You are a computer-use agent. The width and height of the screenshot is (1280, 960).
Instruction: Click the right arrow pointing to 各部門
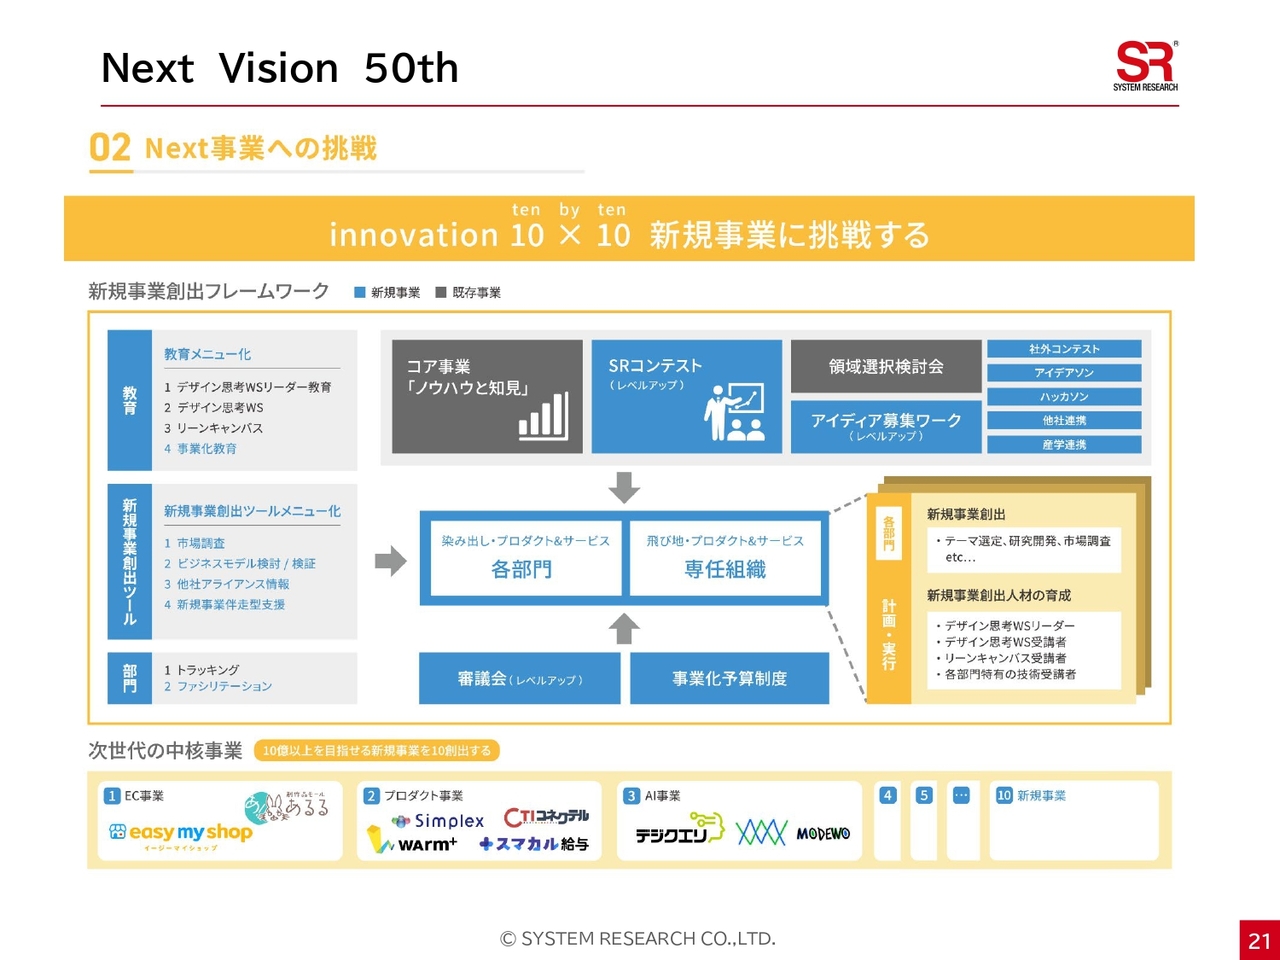click(390, 561)
